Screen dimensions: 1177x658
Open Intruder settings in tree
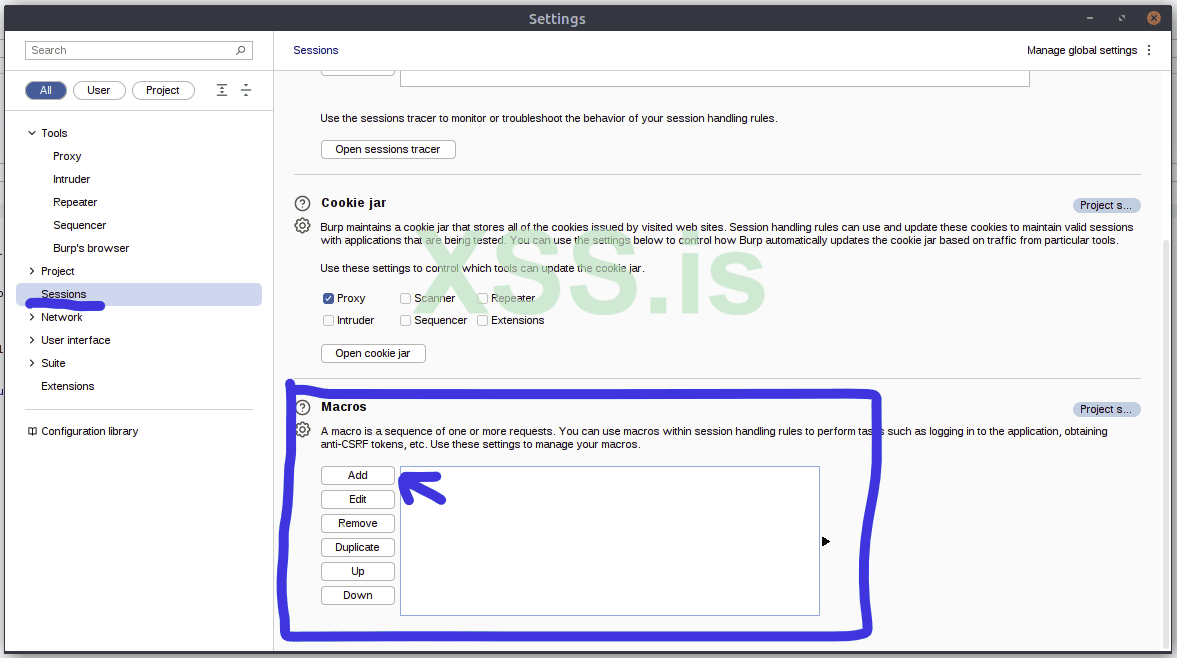pos(71,179)
